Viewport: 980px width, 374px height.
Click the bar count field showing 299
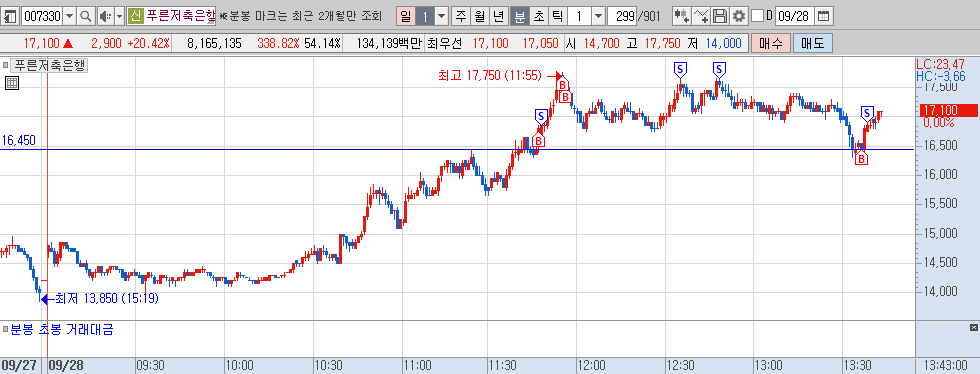coord(622,16)
